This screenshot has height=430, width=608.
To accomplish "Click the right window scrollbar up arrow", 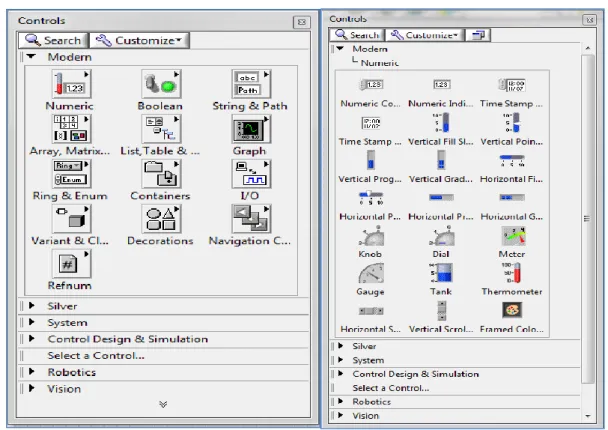I will [x=588, y=48].
